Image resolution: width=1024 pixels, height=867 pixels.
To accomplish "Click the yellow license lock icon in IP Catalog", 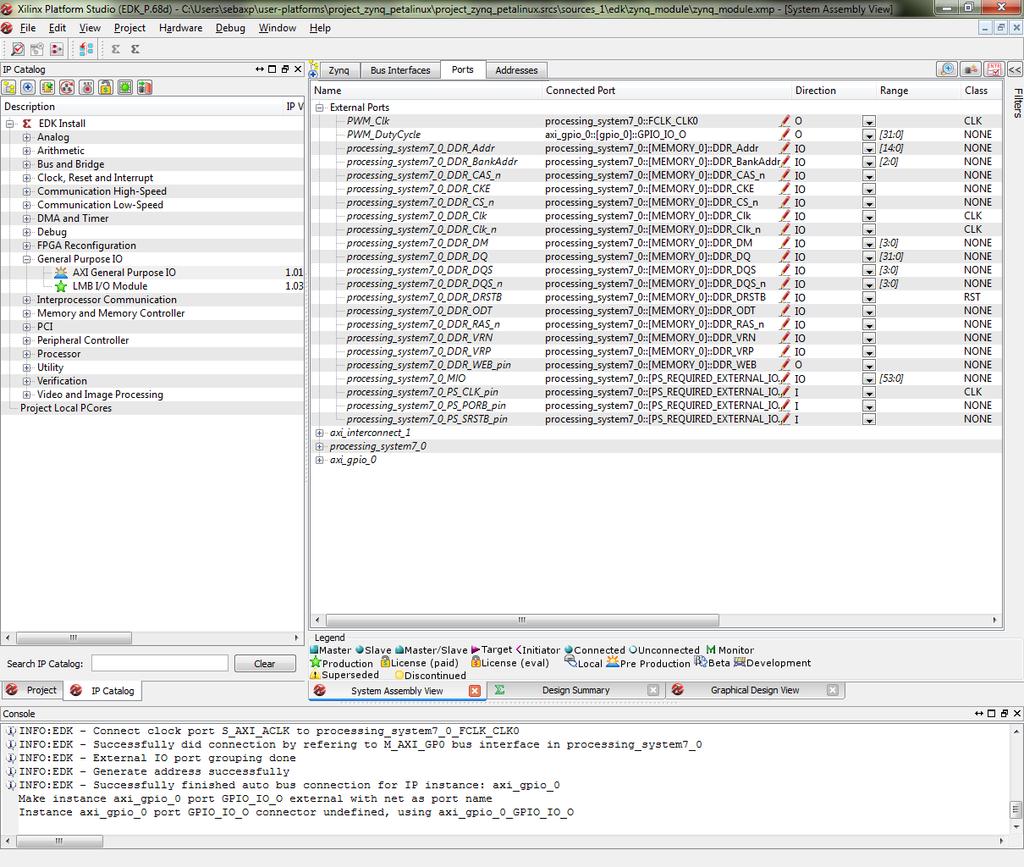I will click(106, 87).
